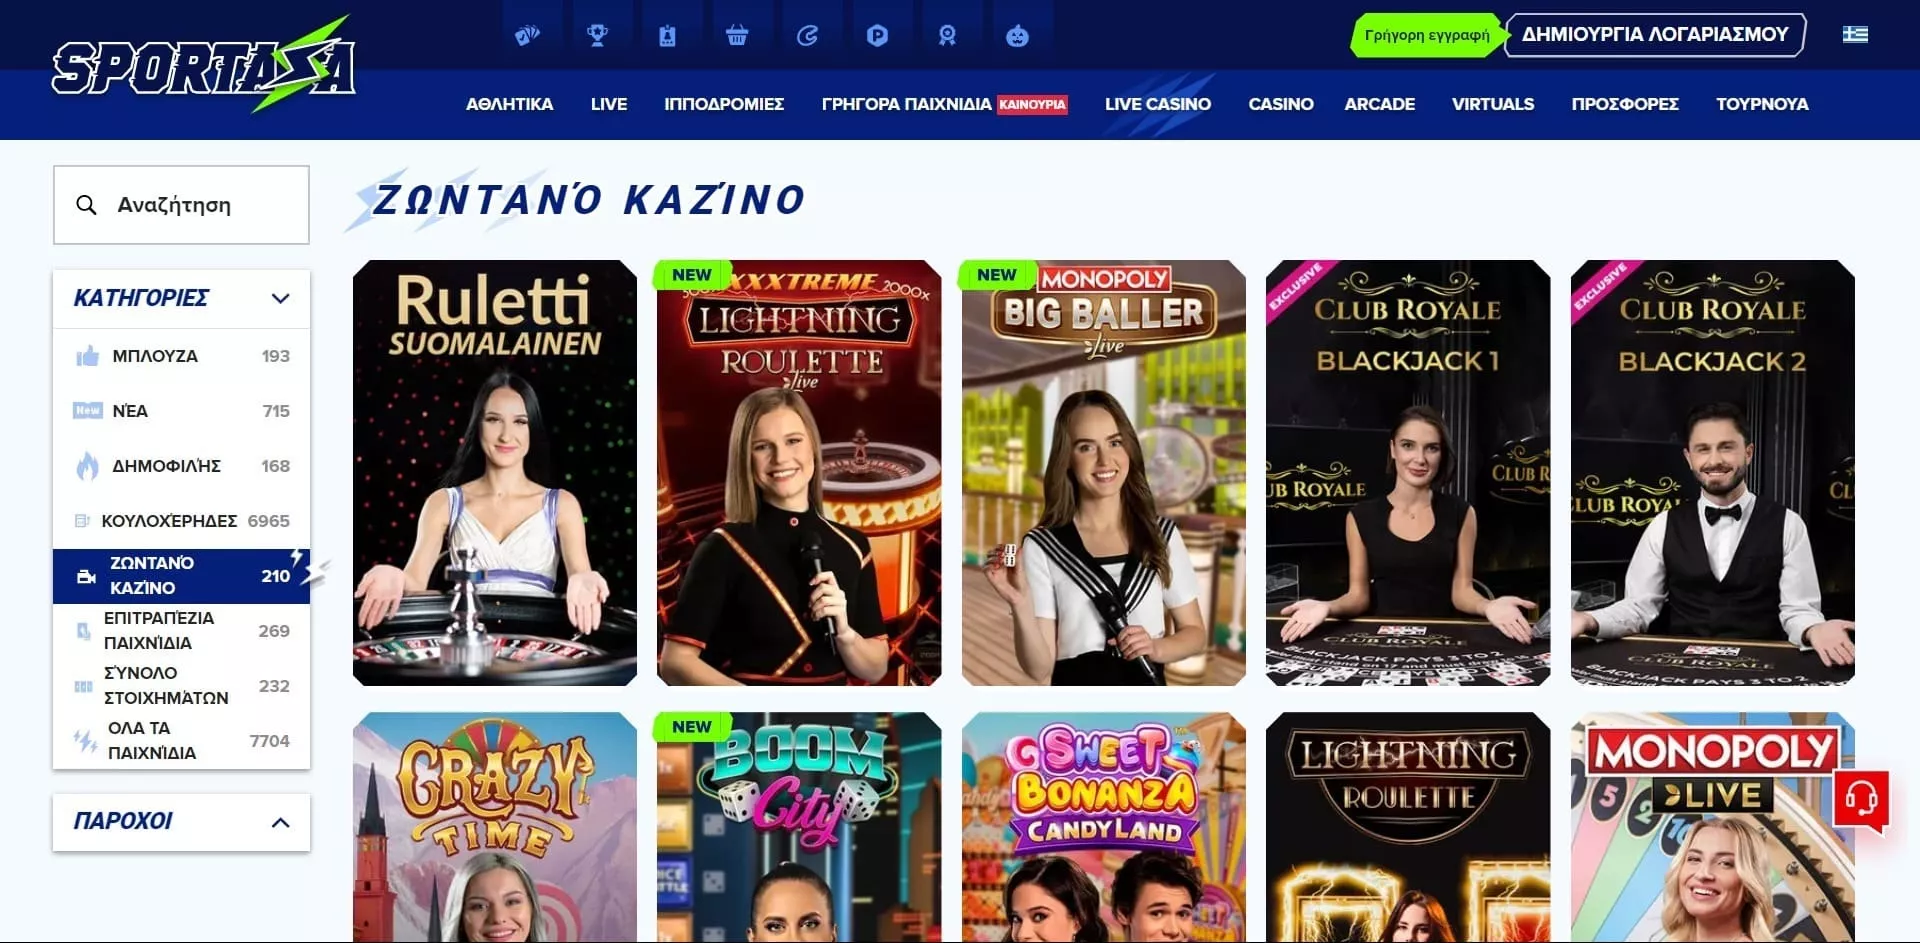
Task: Select the ΜΠΛΟΥΖΑ category
Action: (x=181, y=356)
